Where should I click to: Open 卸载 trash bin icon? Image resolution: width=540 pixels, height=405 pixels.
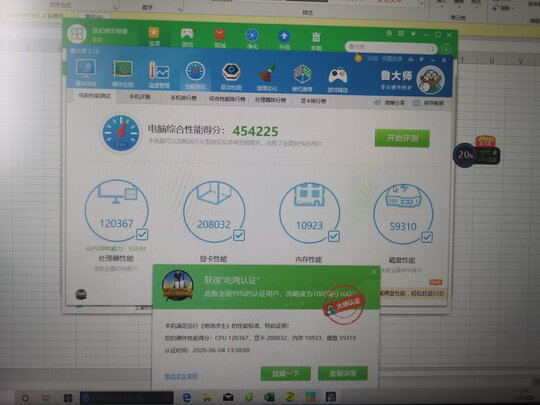[x=316, y=37]
